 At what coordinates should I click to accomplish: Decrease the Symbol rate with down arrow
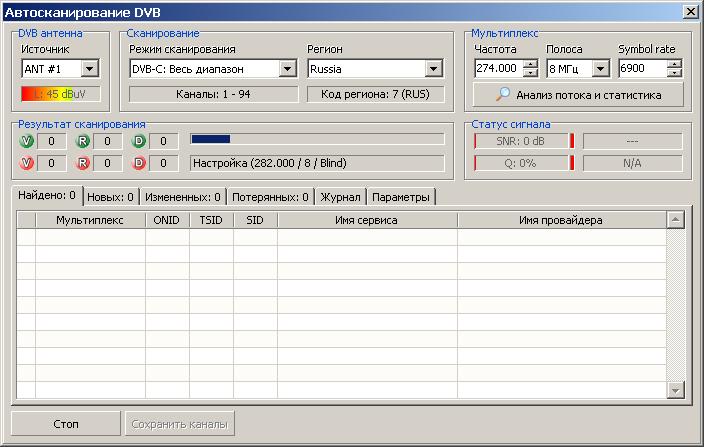point(675,74)
